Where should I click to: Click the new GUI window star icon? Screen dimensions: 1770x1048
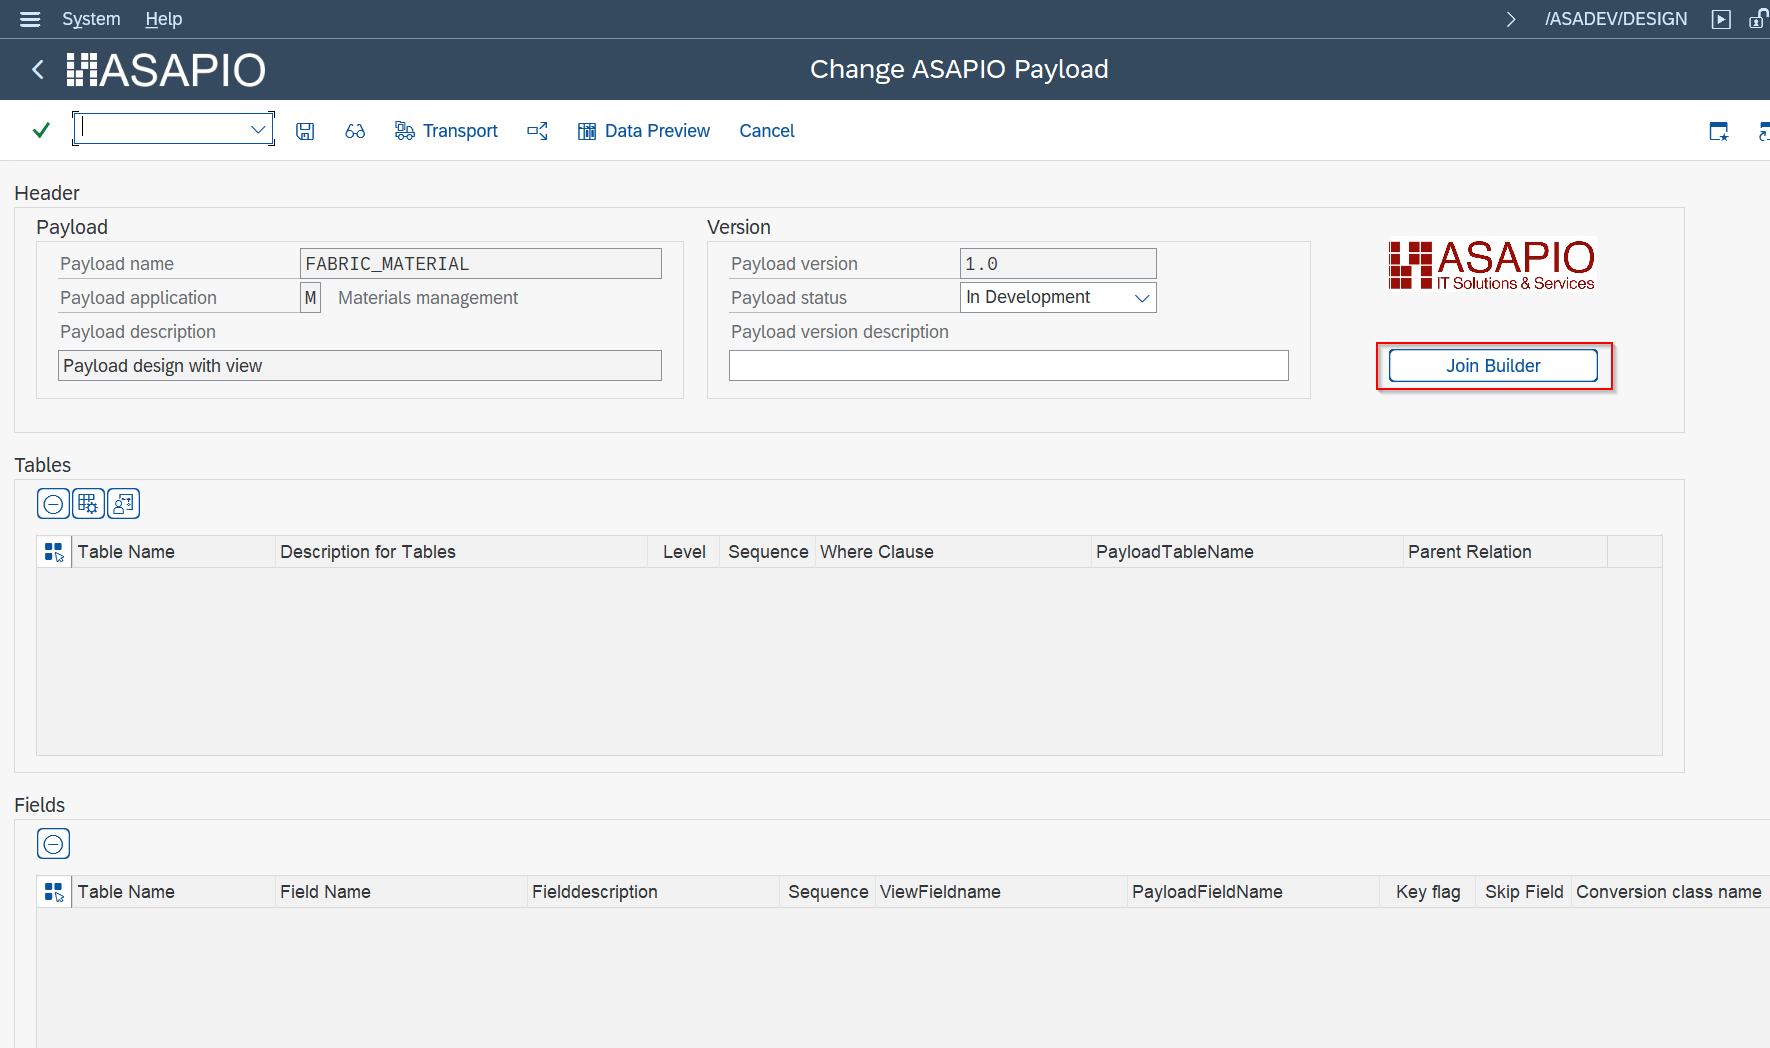(x=1719, y=131)
